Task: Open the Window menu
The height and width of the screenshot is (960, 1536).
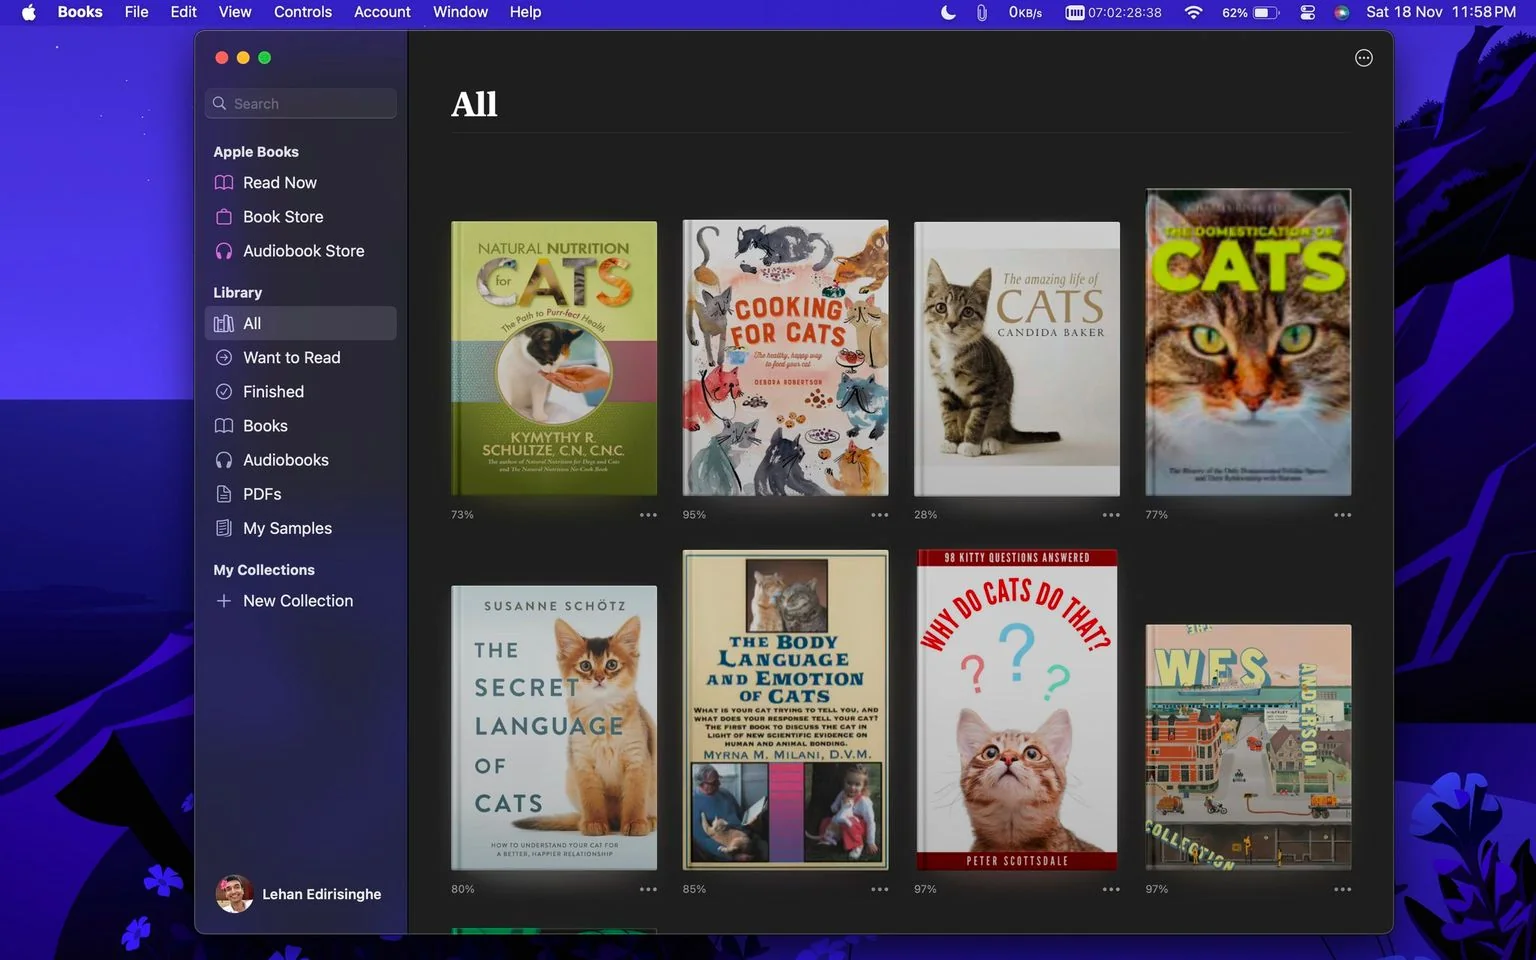Action: pos(460,12)
